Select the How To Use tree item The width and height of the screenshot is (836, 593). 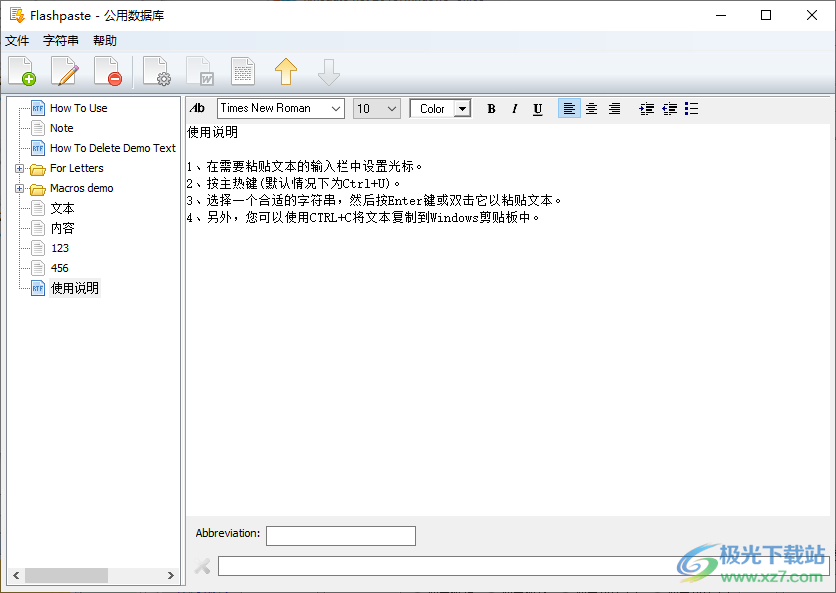(77, 108)
